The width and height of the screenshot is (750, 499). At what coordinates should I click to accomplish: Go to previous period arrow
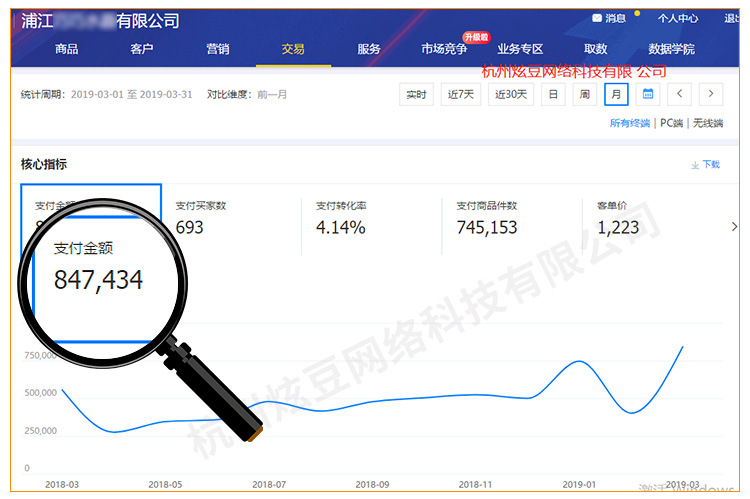(679, 94)
